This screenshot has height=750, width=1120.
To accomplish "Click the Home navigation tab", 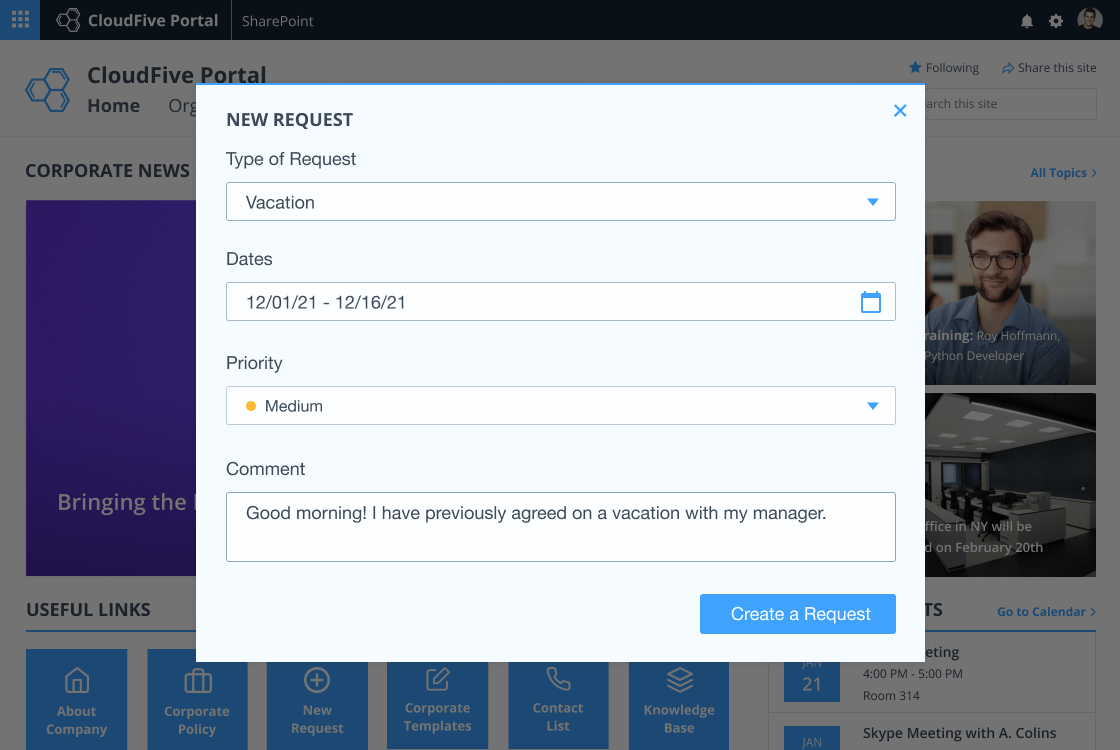I will pyautogui.click(x=113, y=106).
